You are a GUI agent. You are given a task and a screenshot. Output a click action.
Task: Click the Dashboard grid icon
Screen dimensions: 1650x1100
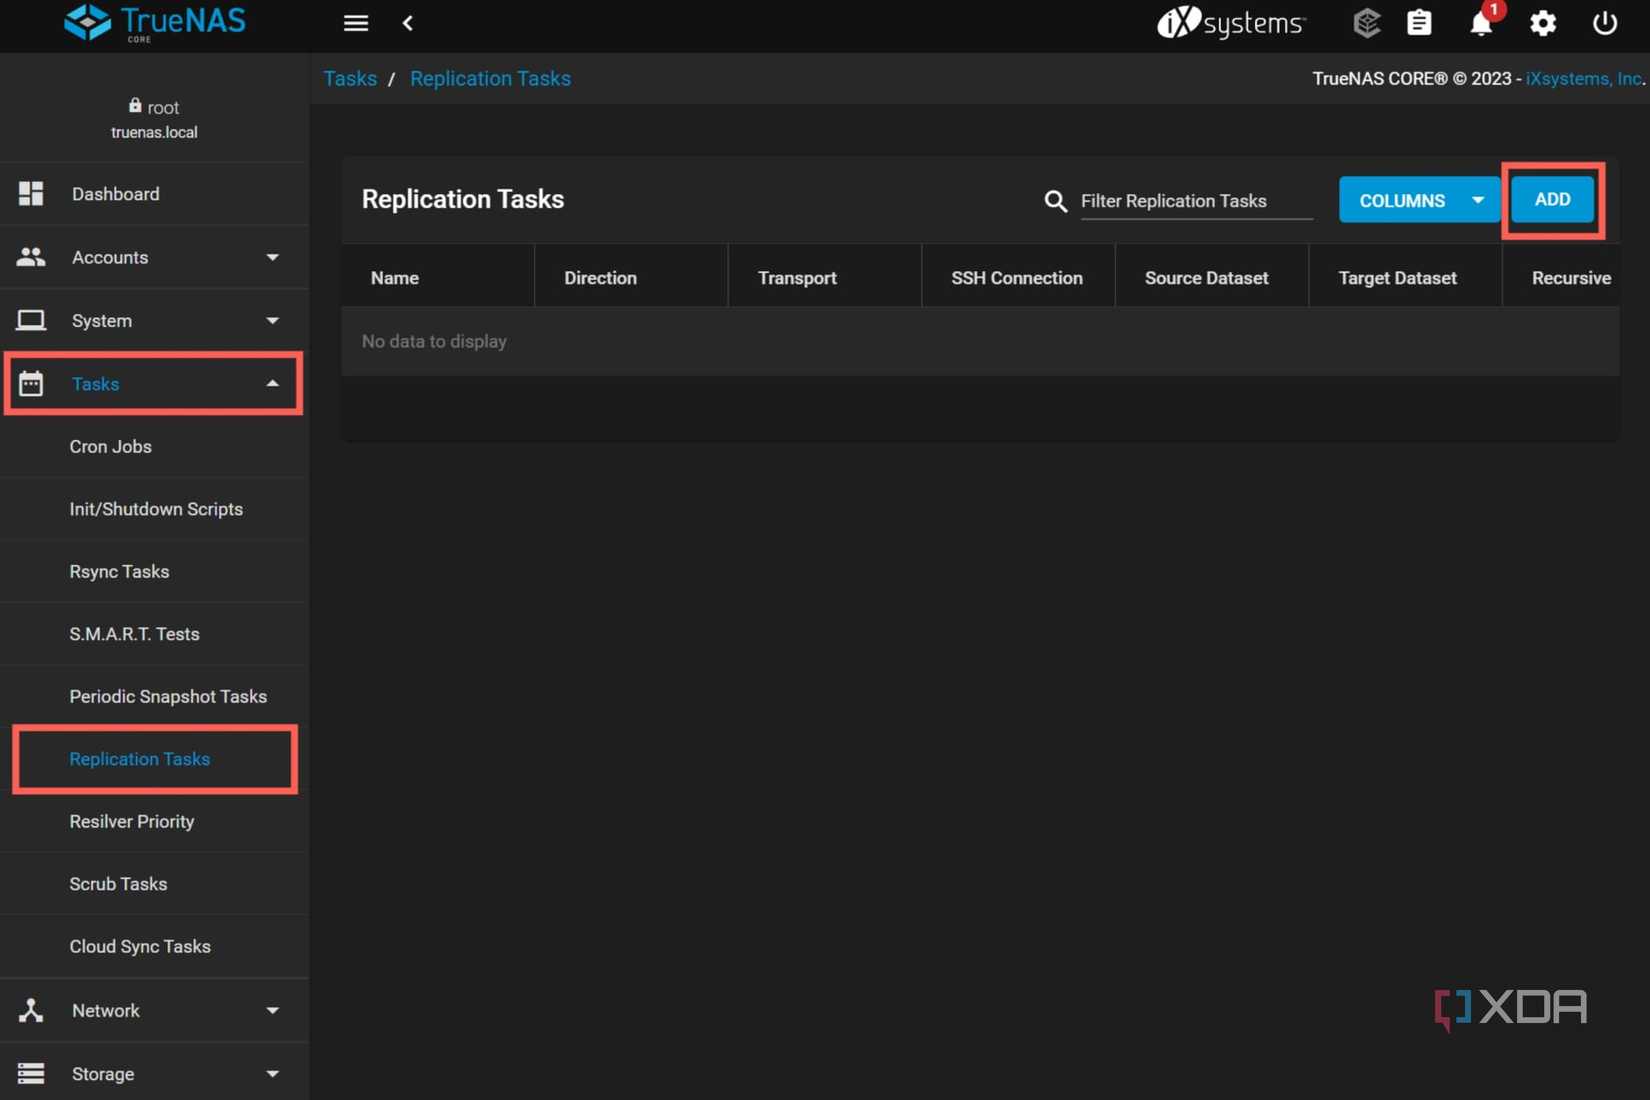point(31,194)
